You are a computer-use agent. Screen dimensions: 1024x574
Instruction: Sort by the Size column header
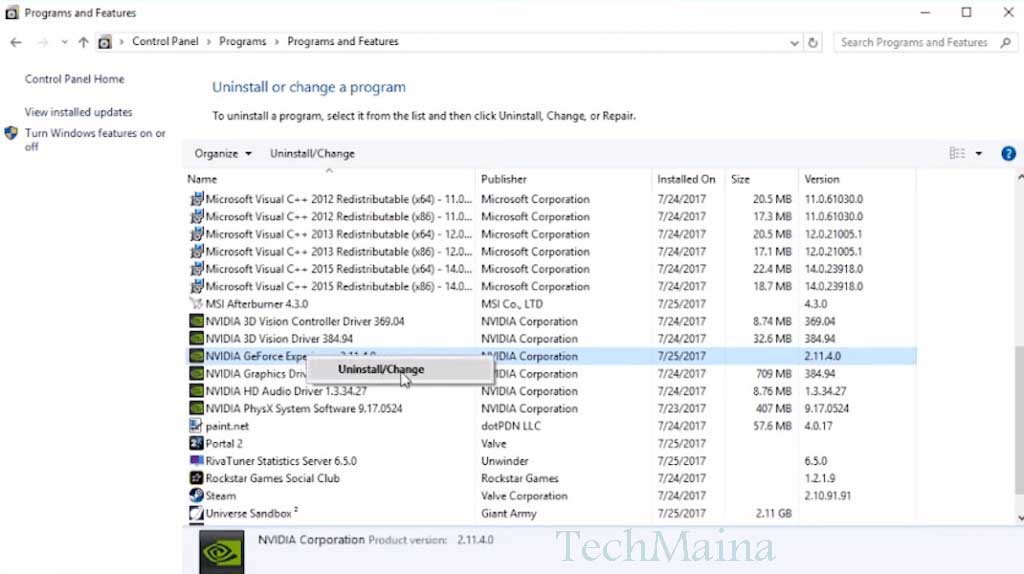pos(760,179)
